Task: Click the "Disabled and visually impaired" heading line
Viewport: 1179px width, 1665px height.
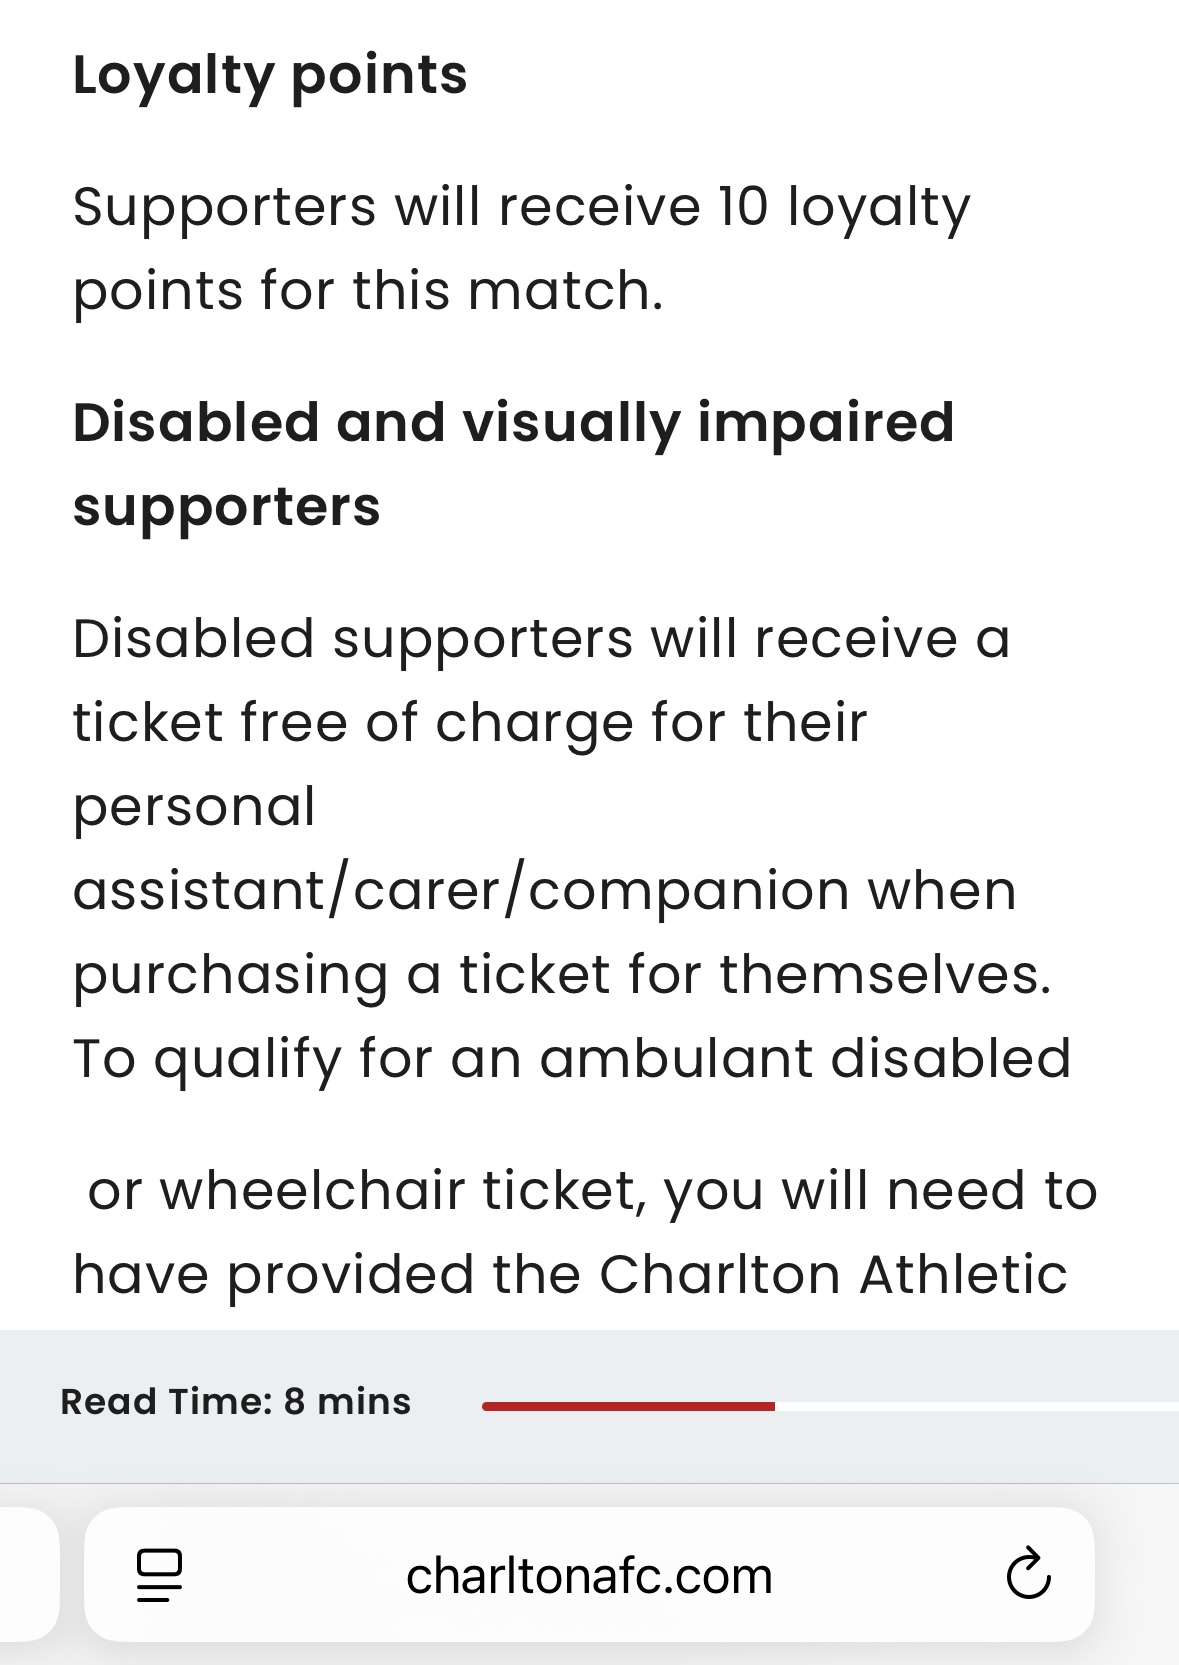Action: click(x=513, y=424)
